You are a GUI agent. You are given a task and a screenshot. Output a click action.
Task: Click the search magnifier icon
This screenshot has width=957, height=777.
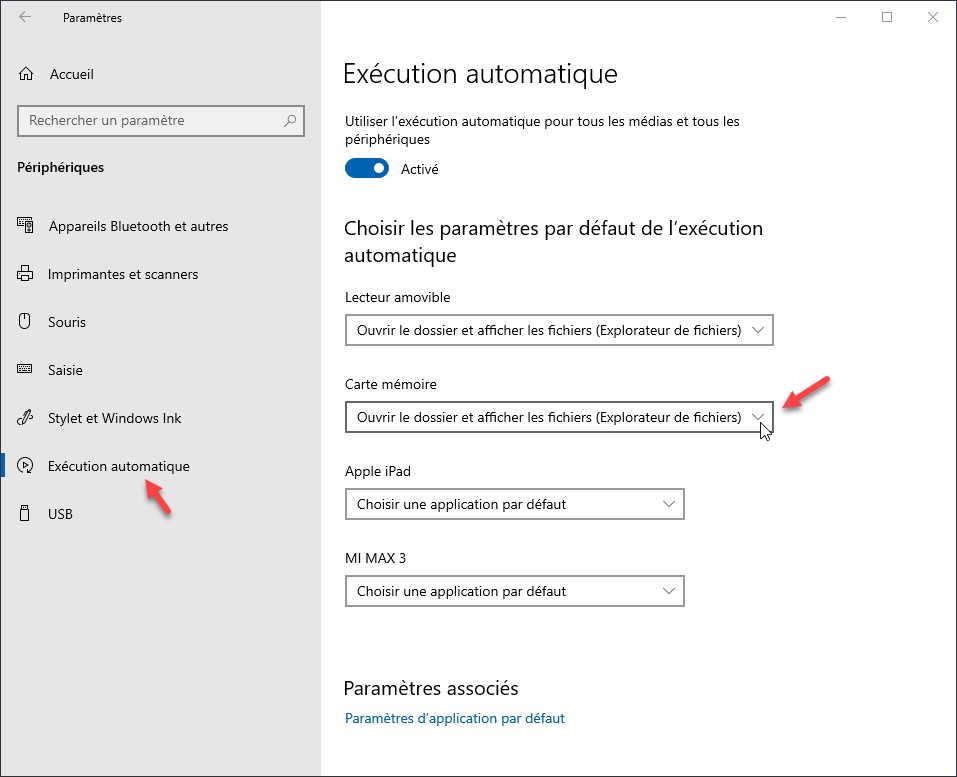290,121
